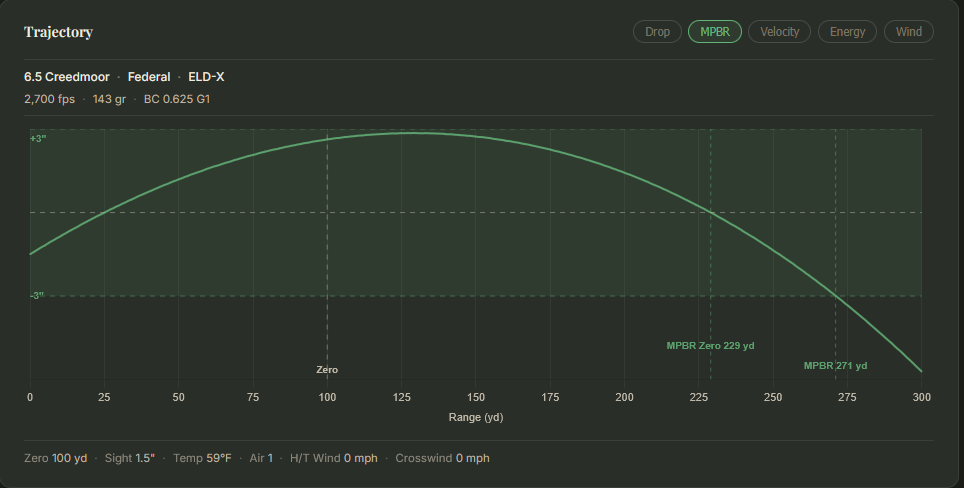Click the +3" upper limit label

38,139
